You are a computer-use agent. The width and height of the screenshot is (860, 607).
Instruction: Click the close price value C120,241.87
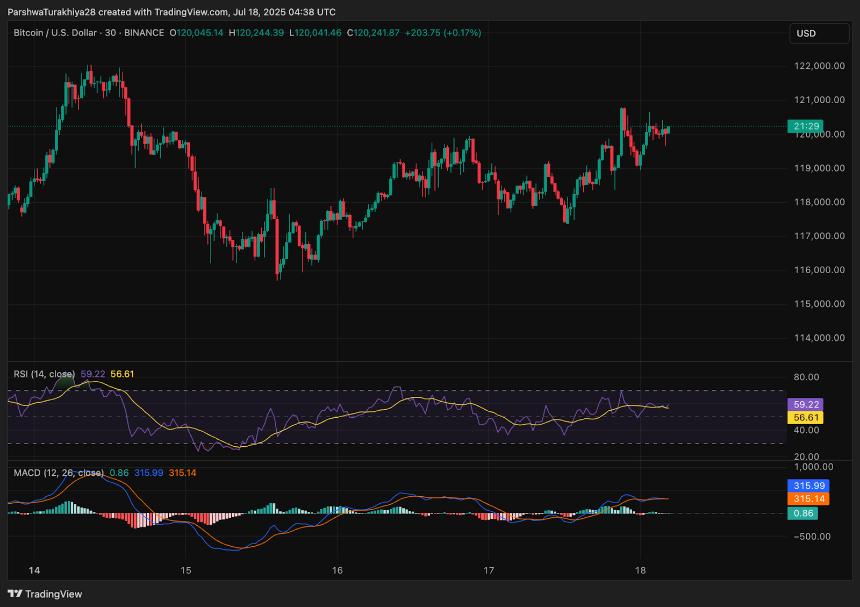[x=373, y=33]
